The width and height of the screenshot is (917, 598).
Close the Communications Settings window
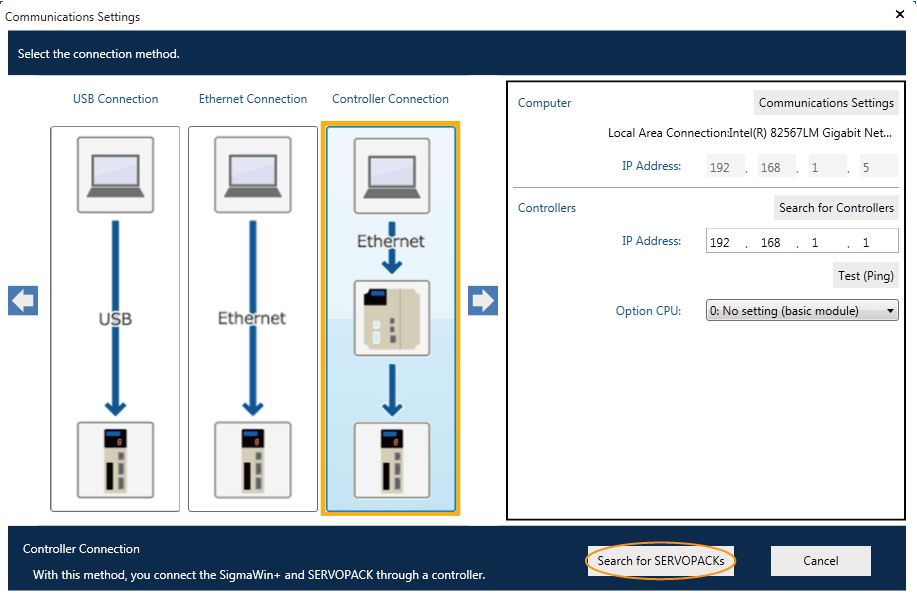click(x=898, y=14)
